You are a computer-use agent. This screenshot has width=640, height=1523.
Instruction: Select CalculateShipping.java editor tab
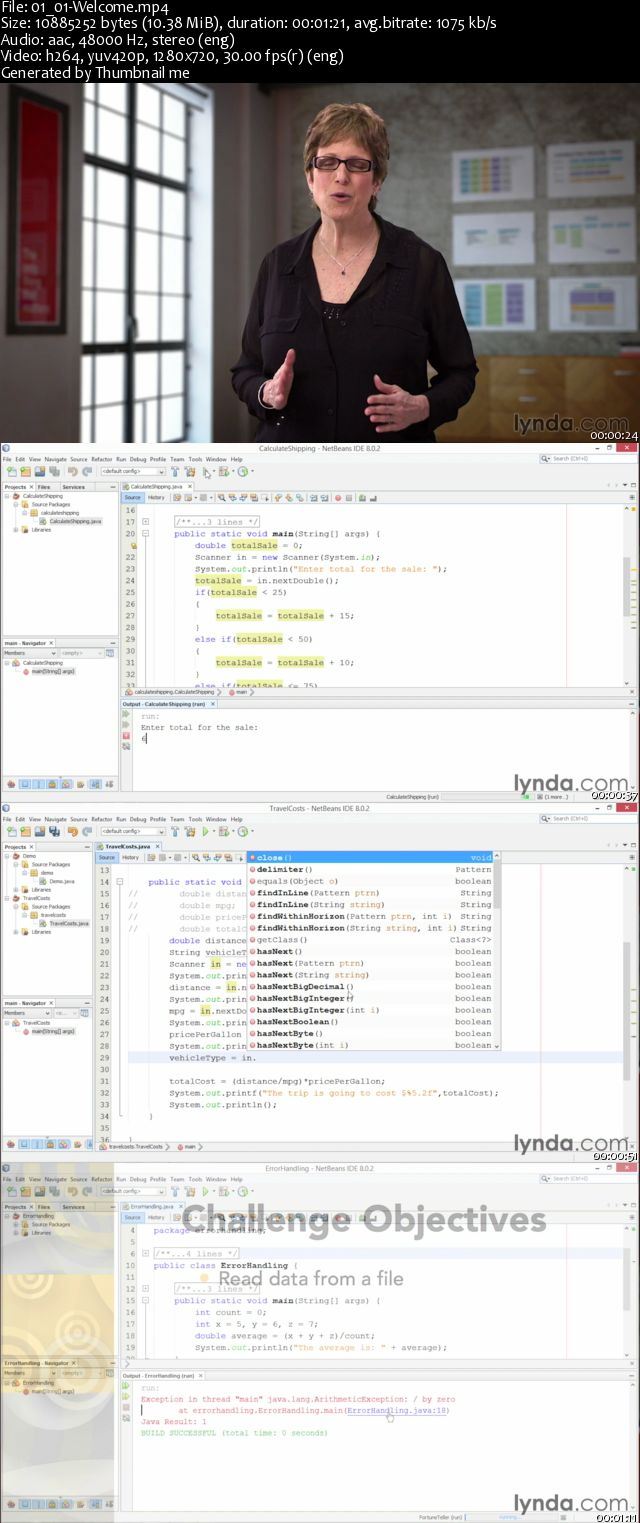coord(156,486)
